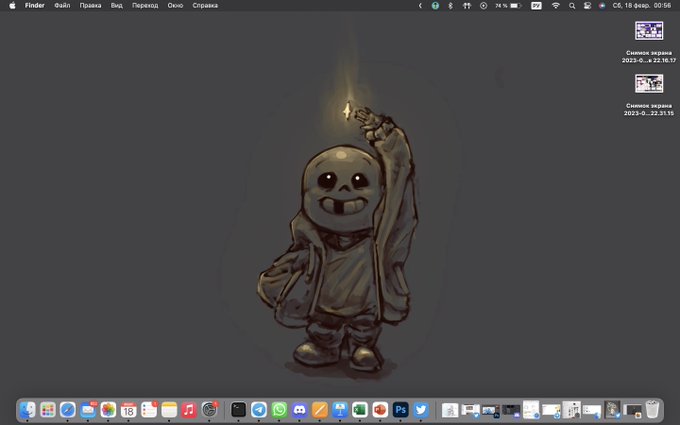Open Control Center from menu bar

pos(587,6)
